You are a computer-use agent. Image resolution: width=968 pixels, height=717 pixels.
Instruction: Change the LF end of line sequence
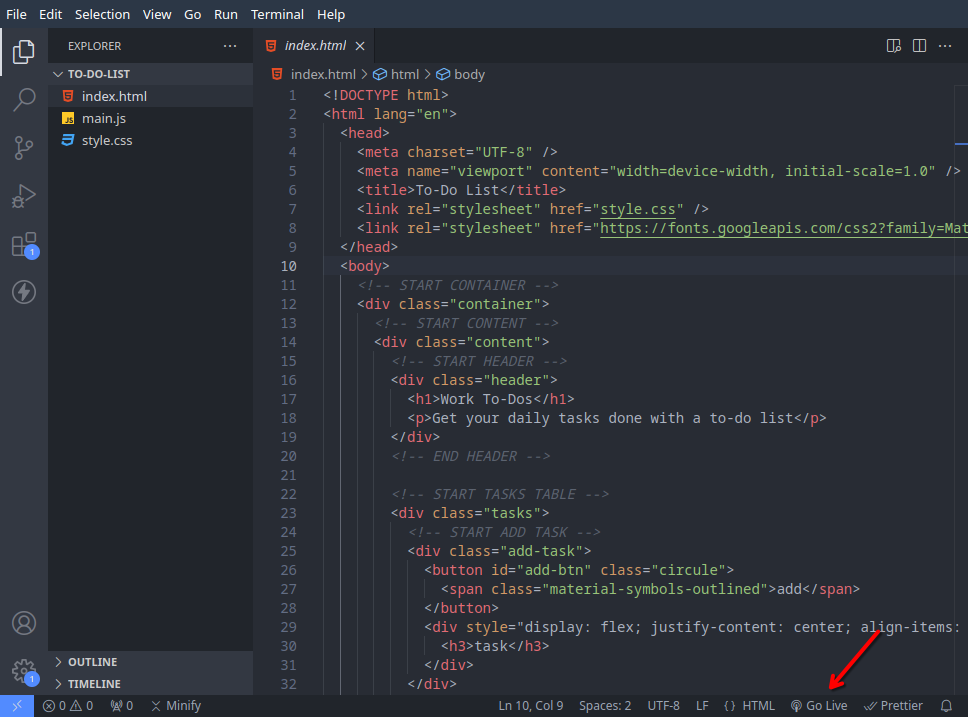coord(702,705)
